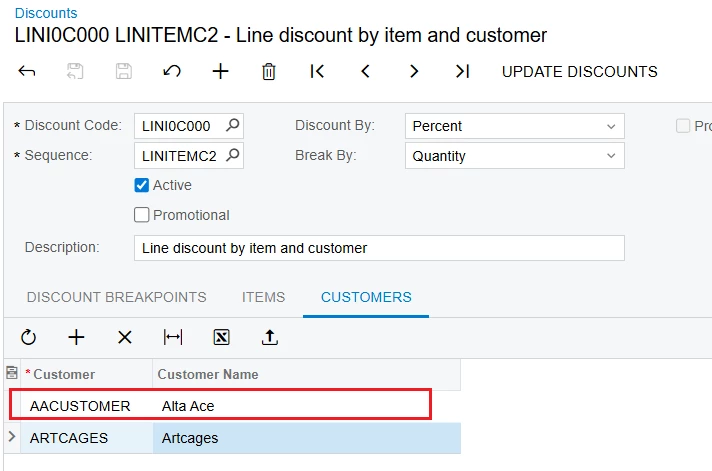Add new discount record with plus icon
712x471 pixels.
pyautogui.click(x=221, y=72)
